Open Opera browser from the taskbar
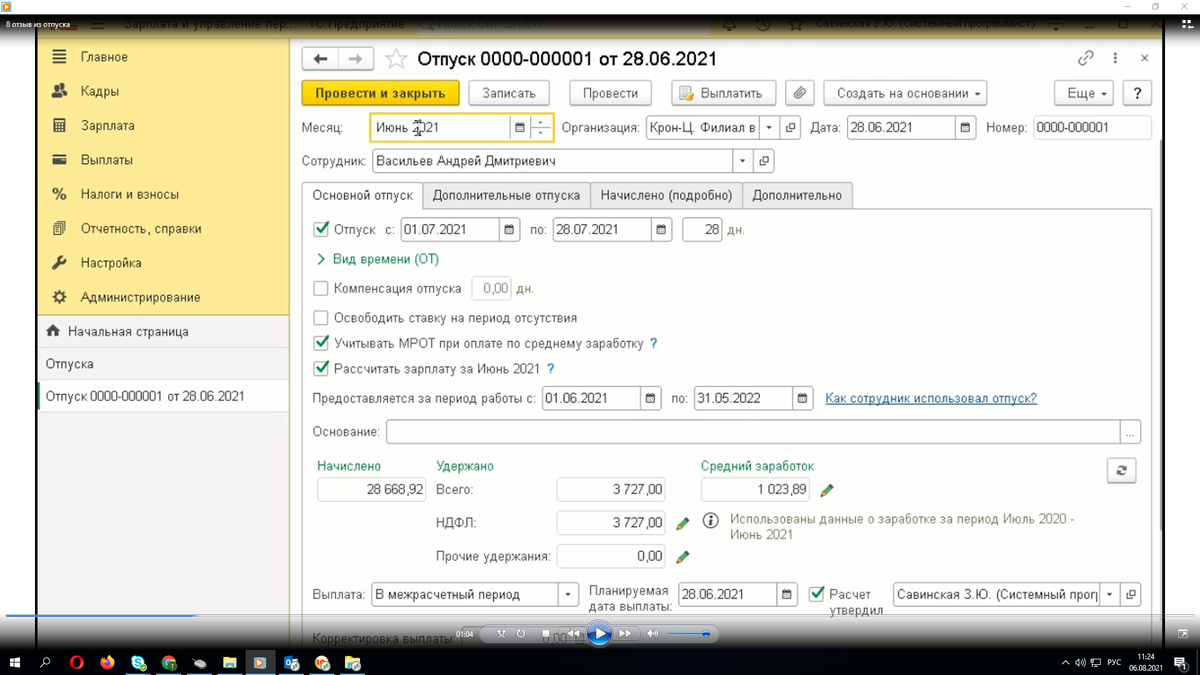 77,662
